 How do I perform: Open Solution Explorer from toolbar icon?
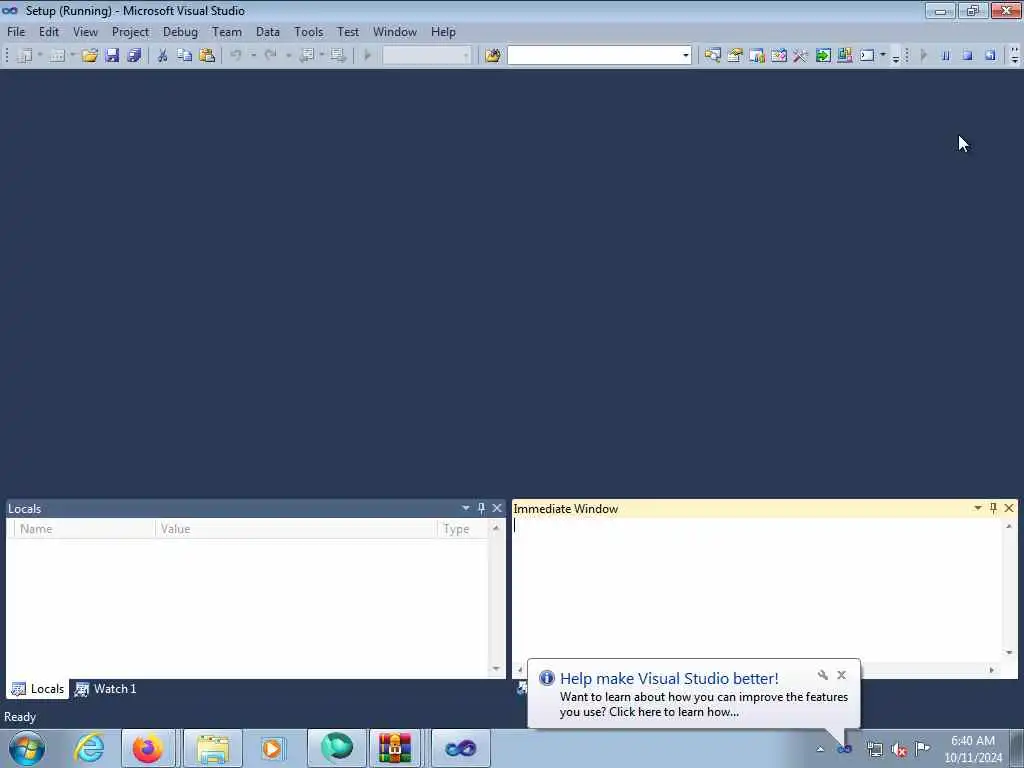pos(712,56)
